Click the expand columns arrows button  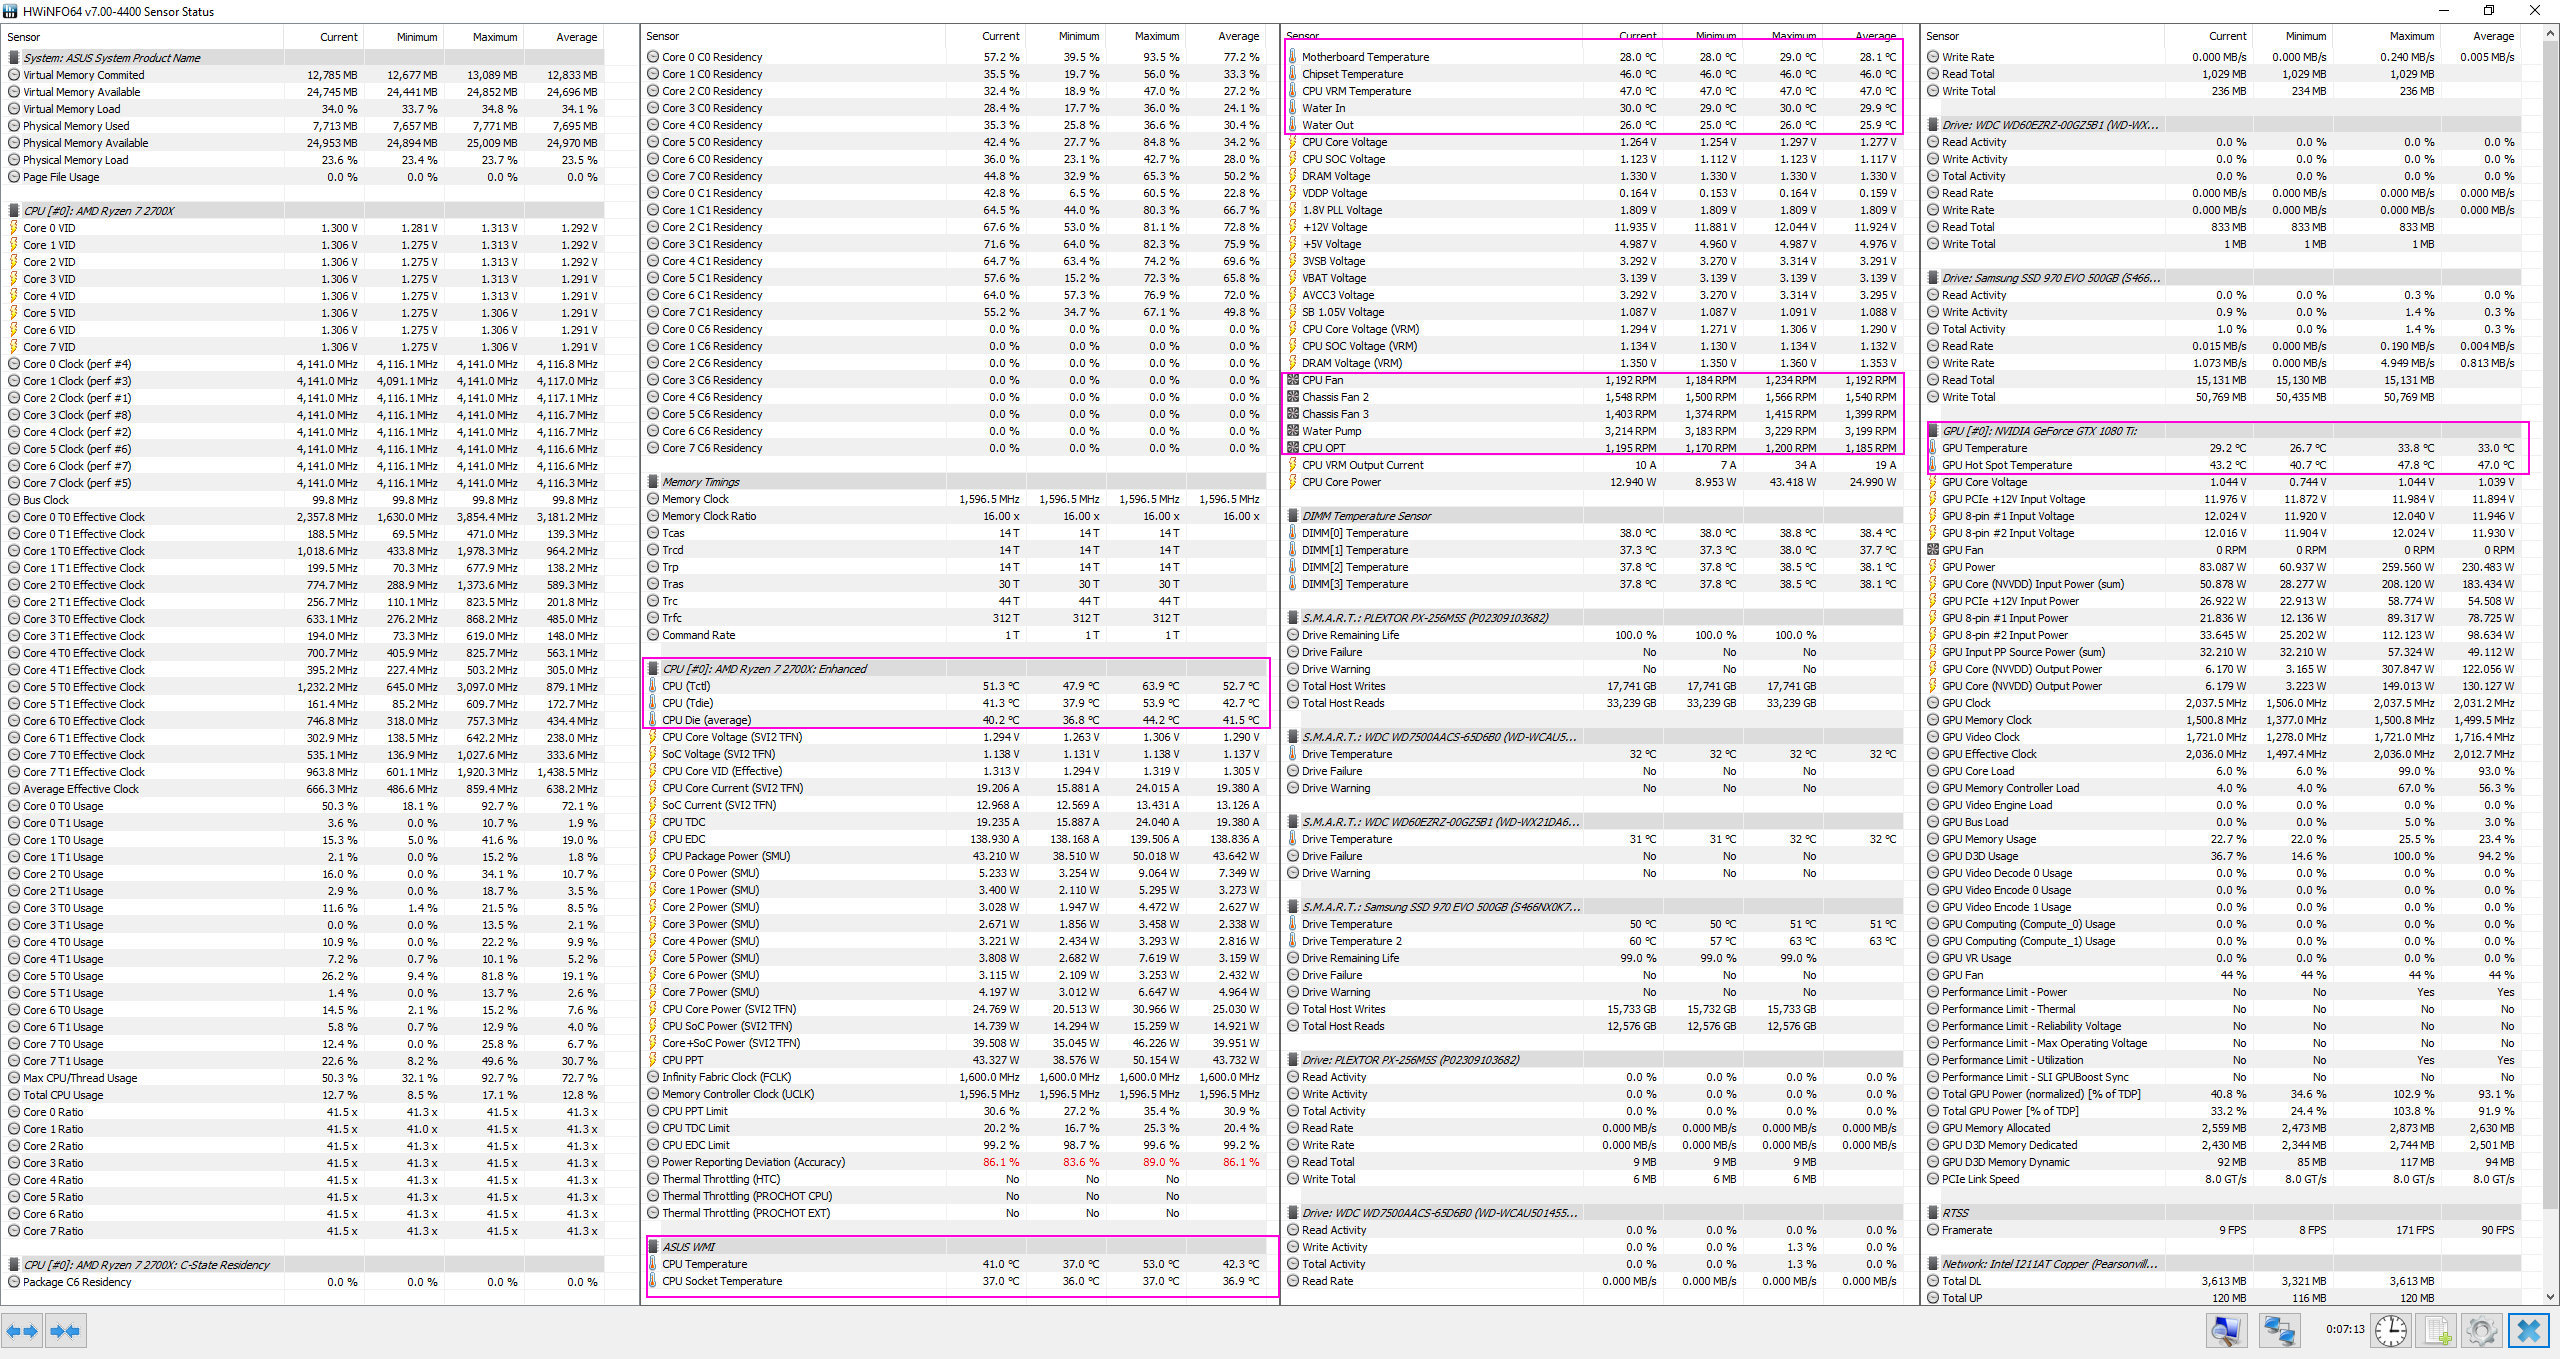pos(22,1331)
